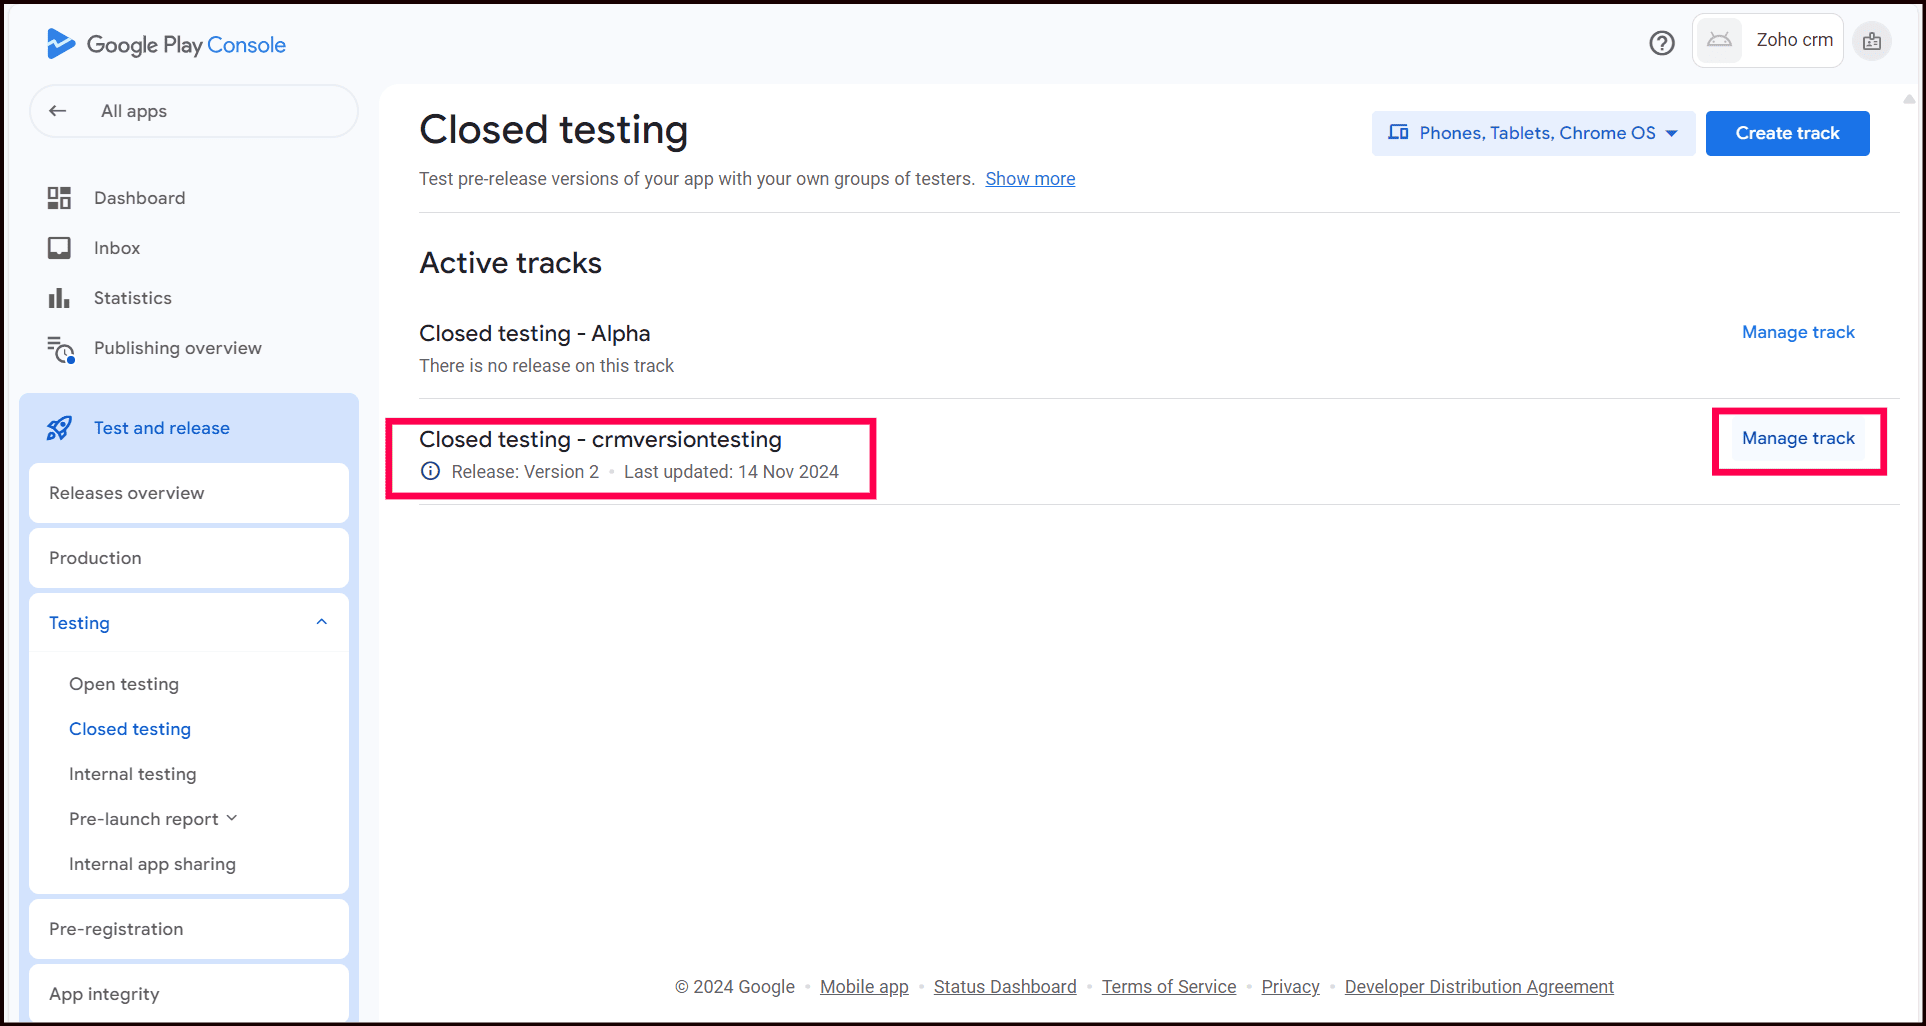Screen dimensions: 1926x1026
Task: Click the Publishing overview icon
Action: click(60, 349)
